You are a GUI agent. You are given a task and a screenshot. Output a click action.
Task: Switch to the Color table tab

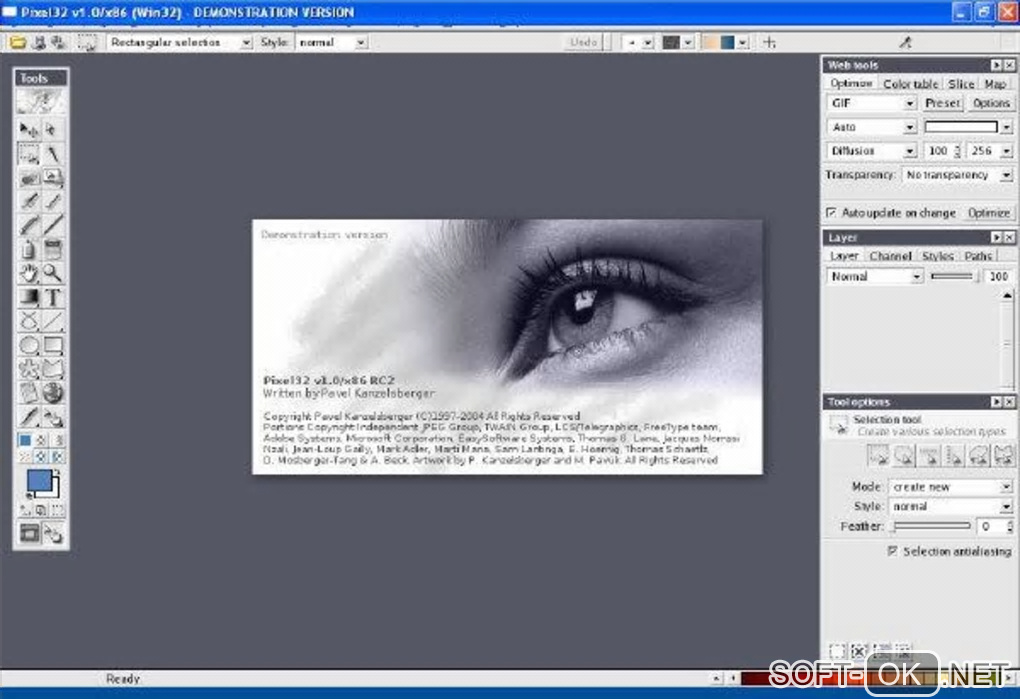coord(910,84)
